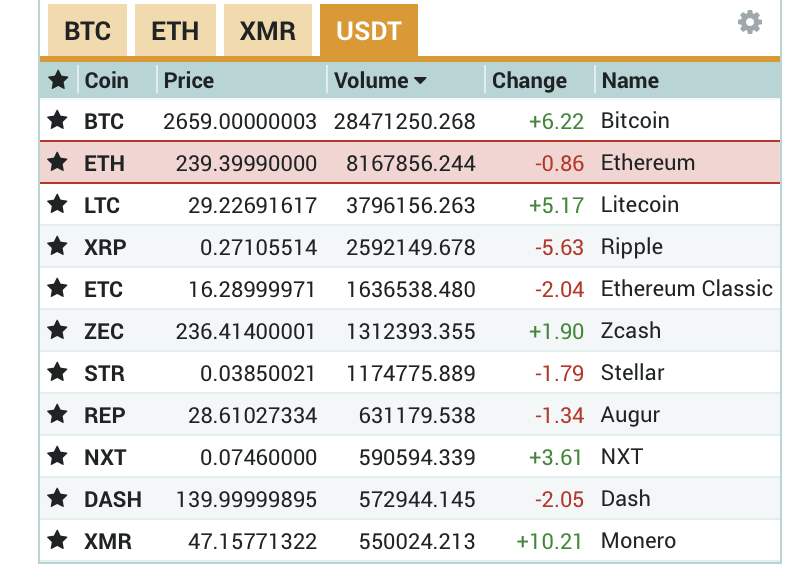Star the REP coin as favorite
The height and width of the screenshot is (582, 796).
pos(58,415)
